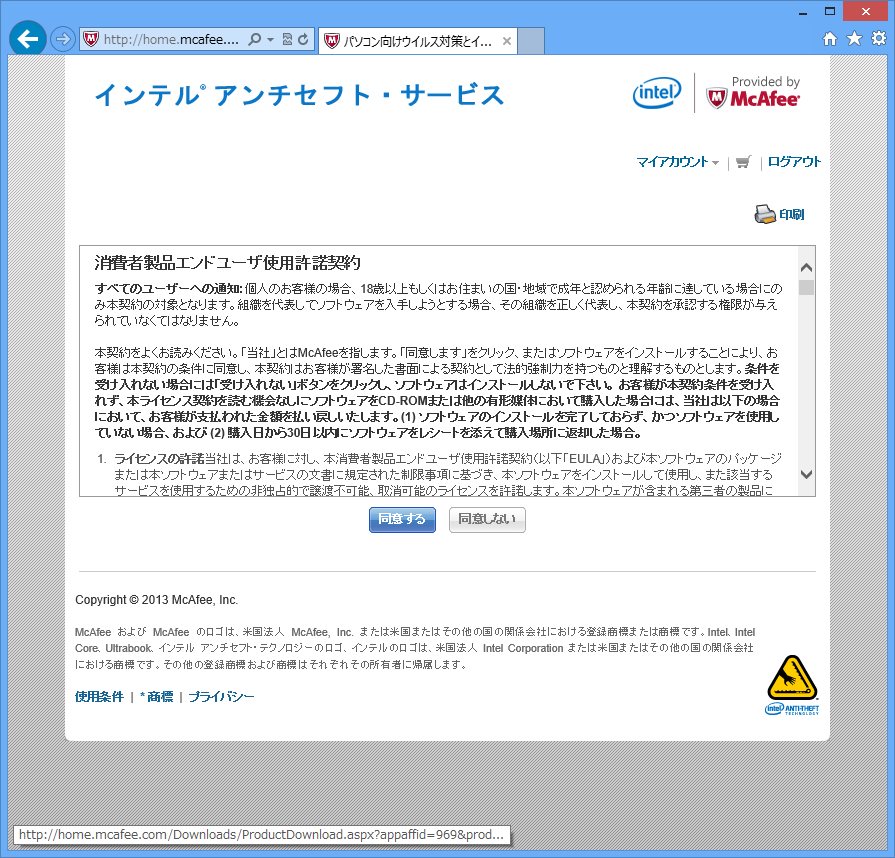Click the compatibility view icon in address bar

288,39
